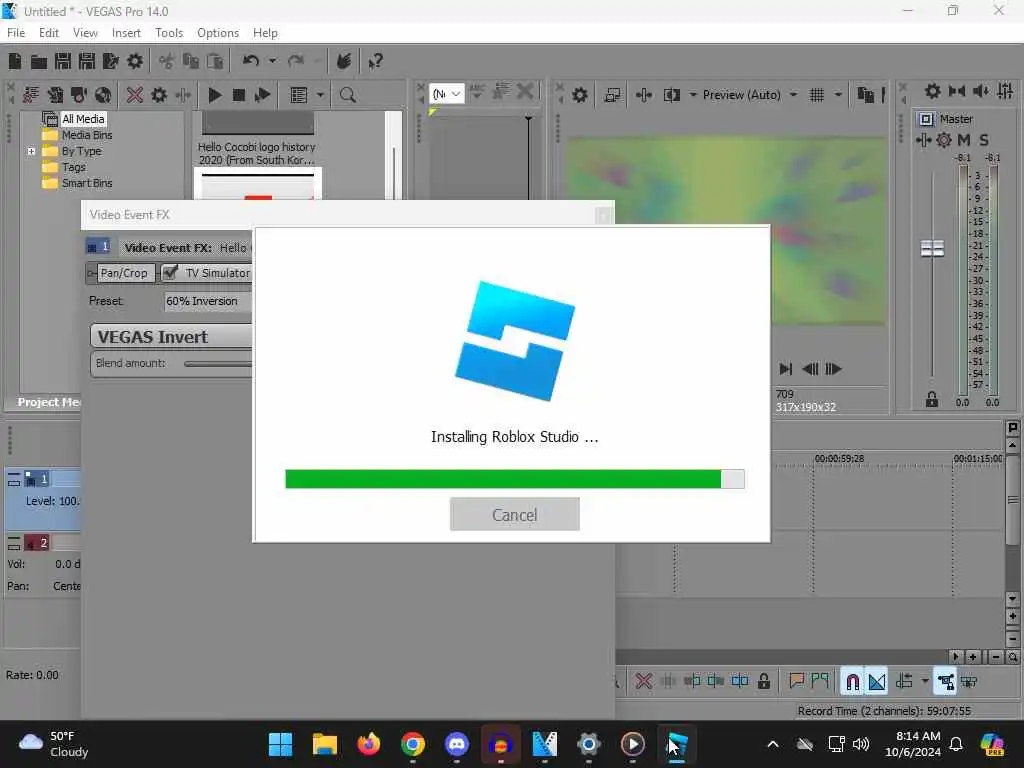Click Video Output FX icon in preview
Viewport: 1024px width, 768px height.
tap(643, 95)
